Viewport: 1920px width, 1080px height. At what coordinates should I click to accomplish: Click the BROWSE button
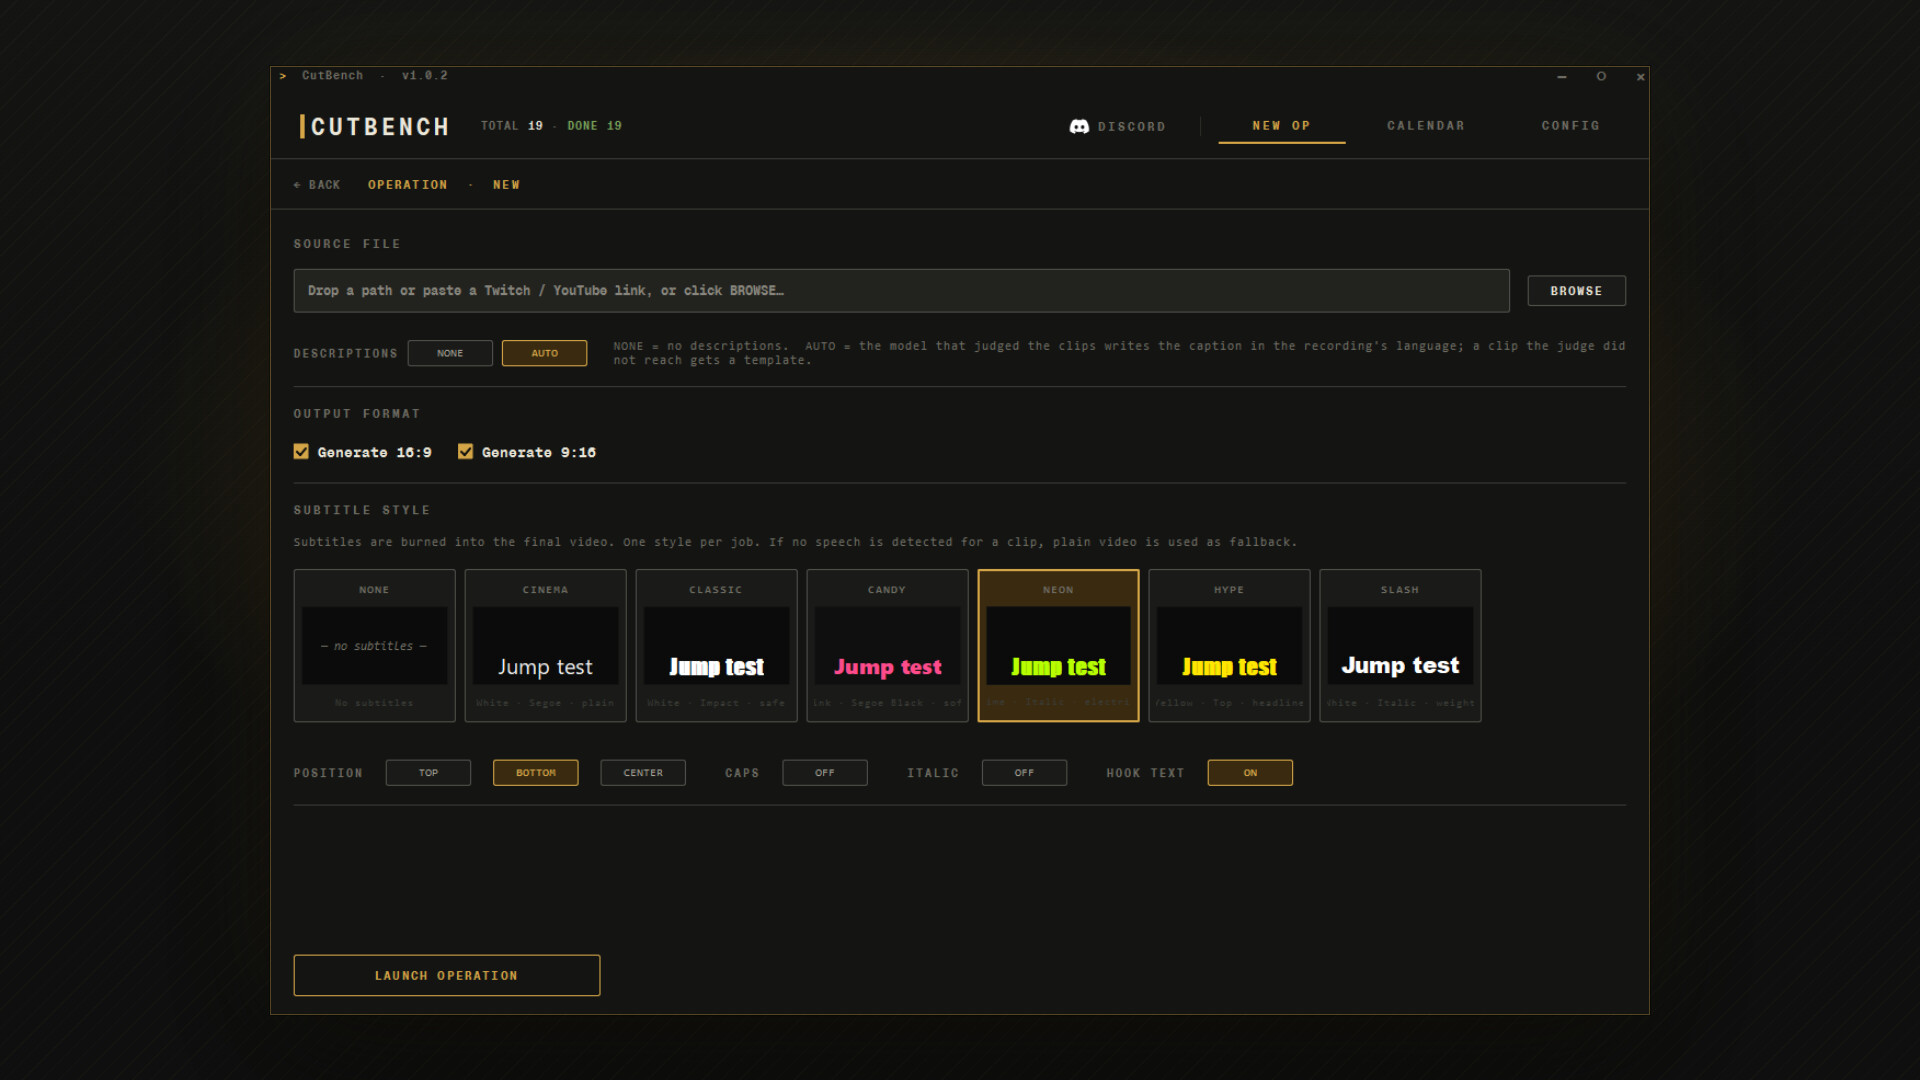tap(1576, 291)
